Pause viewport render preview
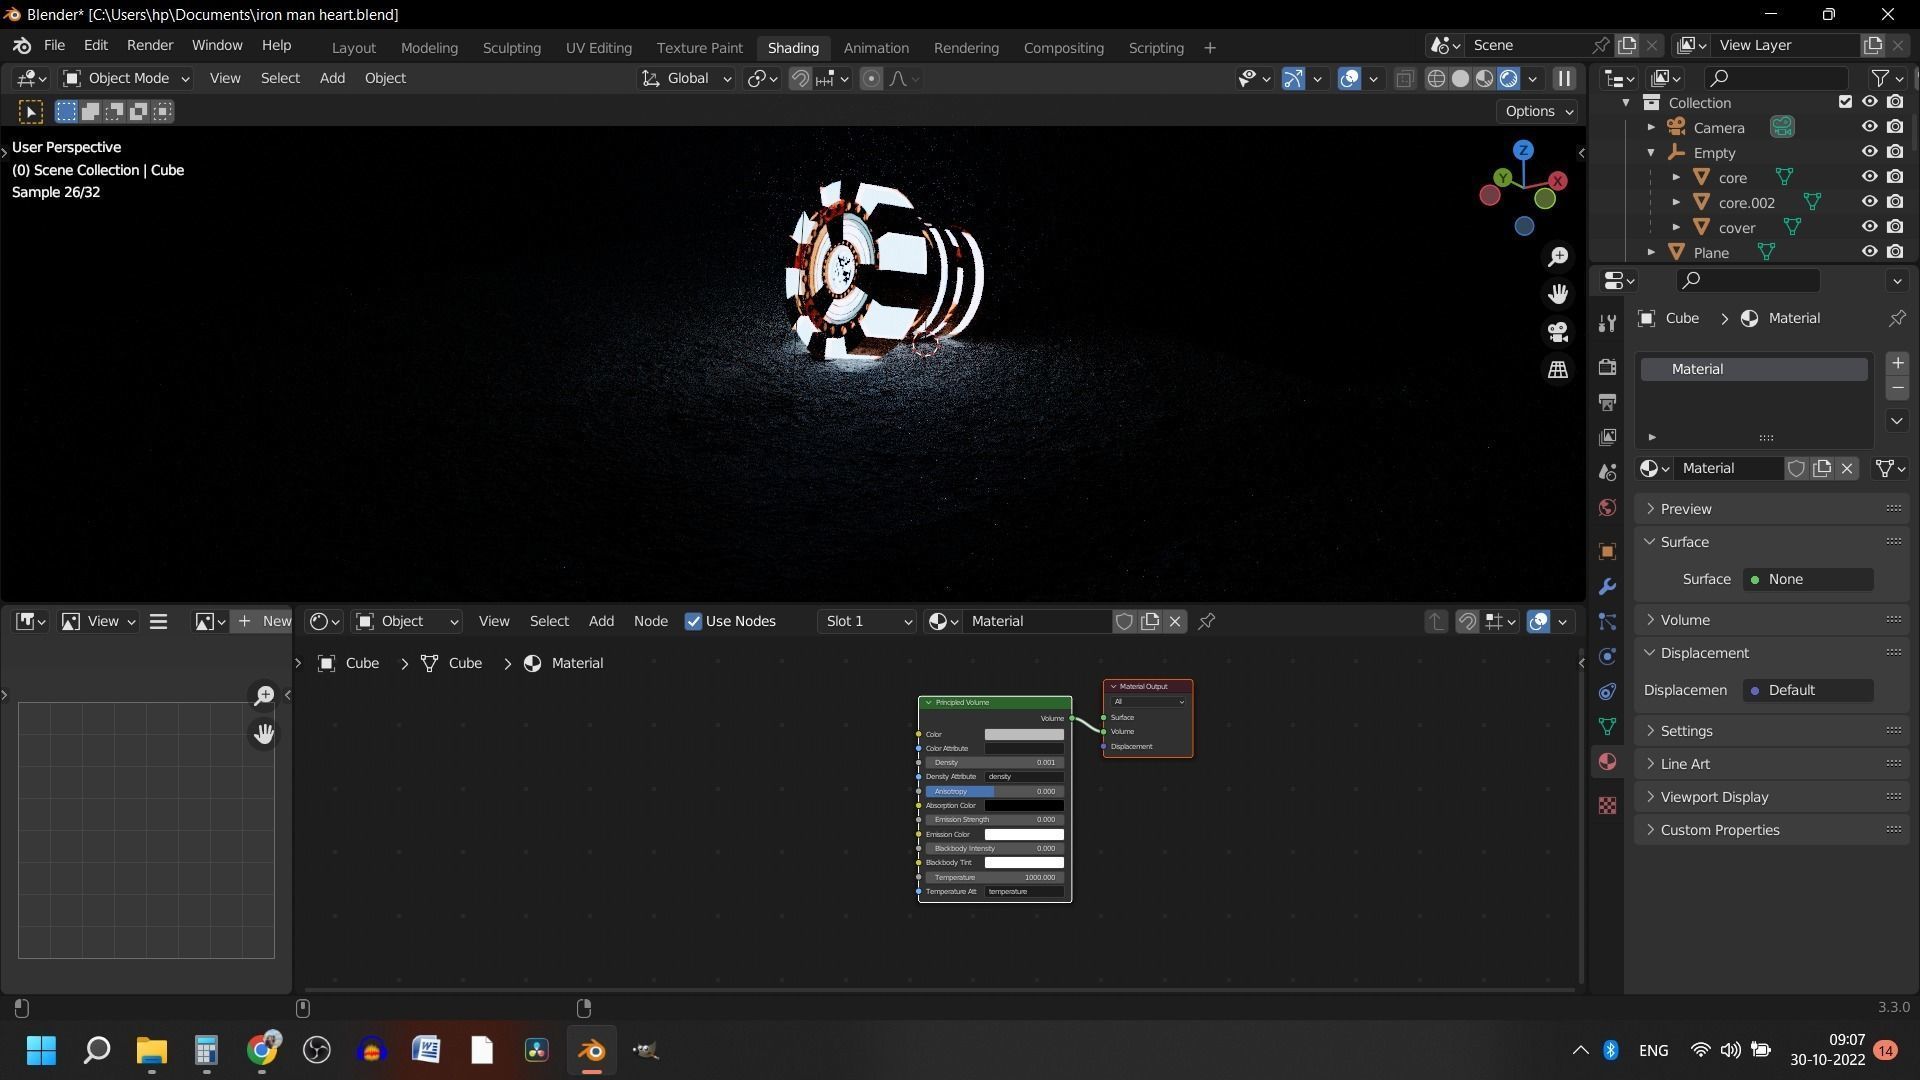The image size is (1920, 1080). (x=1564, y=79)
